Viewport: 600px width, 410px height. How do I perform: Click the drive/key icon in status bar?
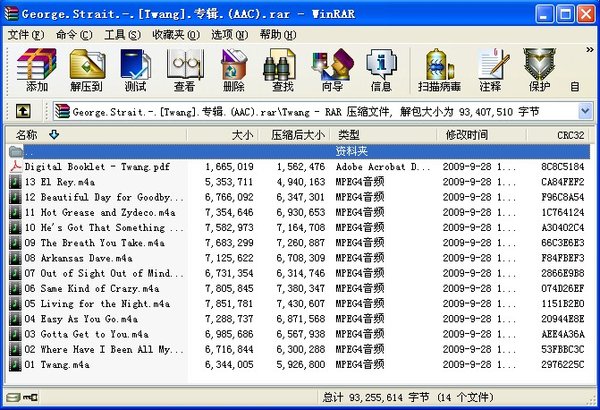(22, 397)
